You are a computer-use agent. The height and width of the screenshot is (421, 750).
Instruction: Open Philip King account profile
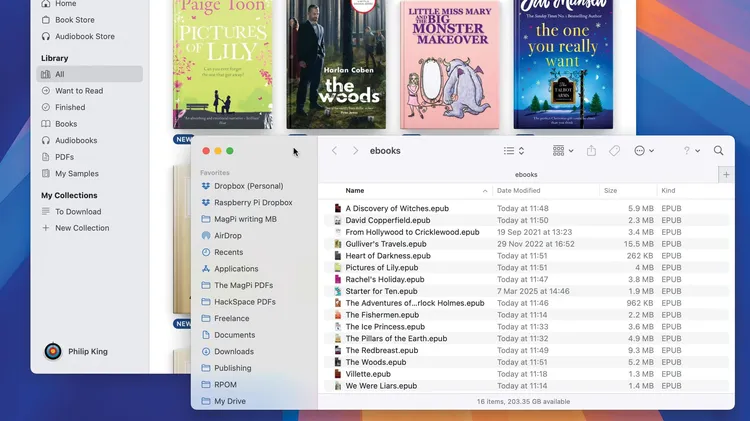point(76,352)
